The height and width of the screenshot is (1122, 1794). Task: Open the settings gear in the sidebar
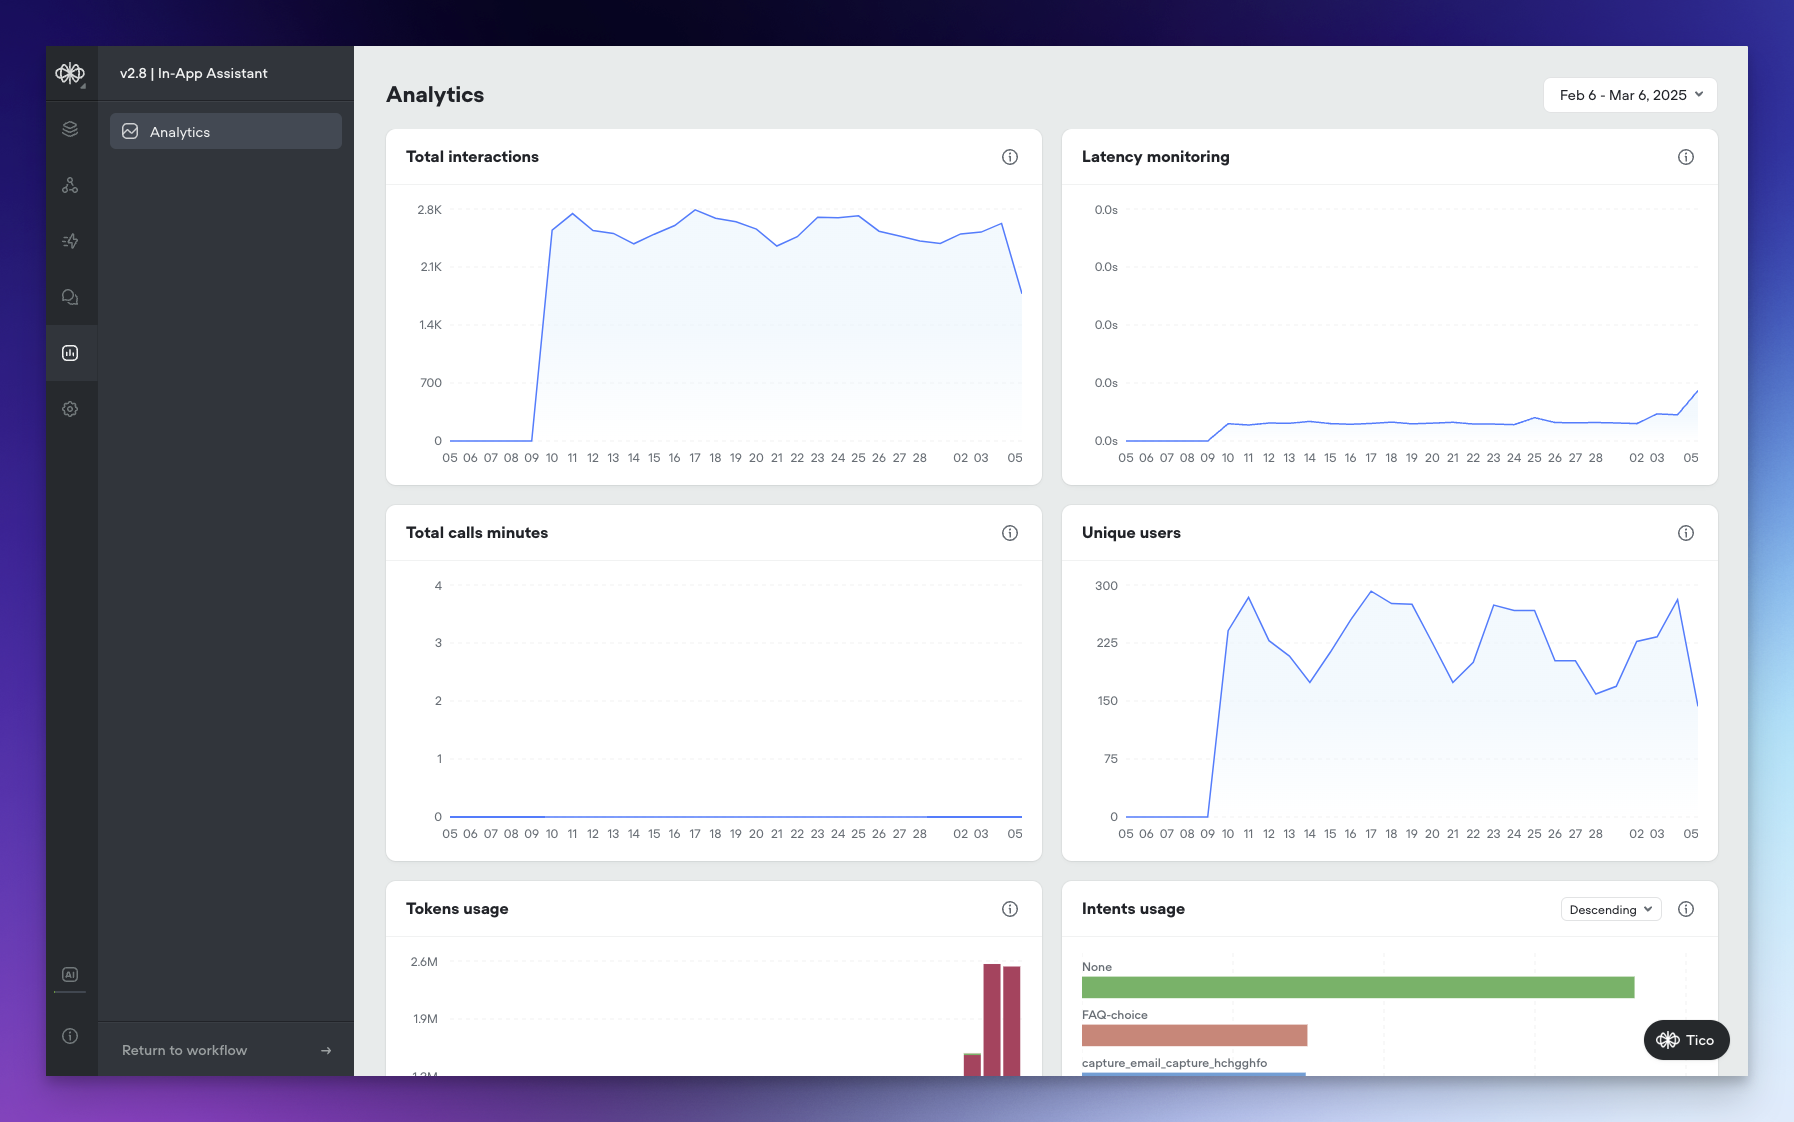point(70,409)
